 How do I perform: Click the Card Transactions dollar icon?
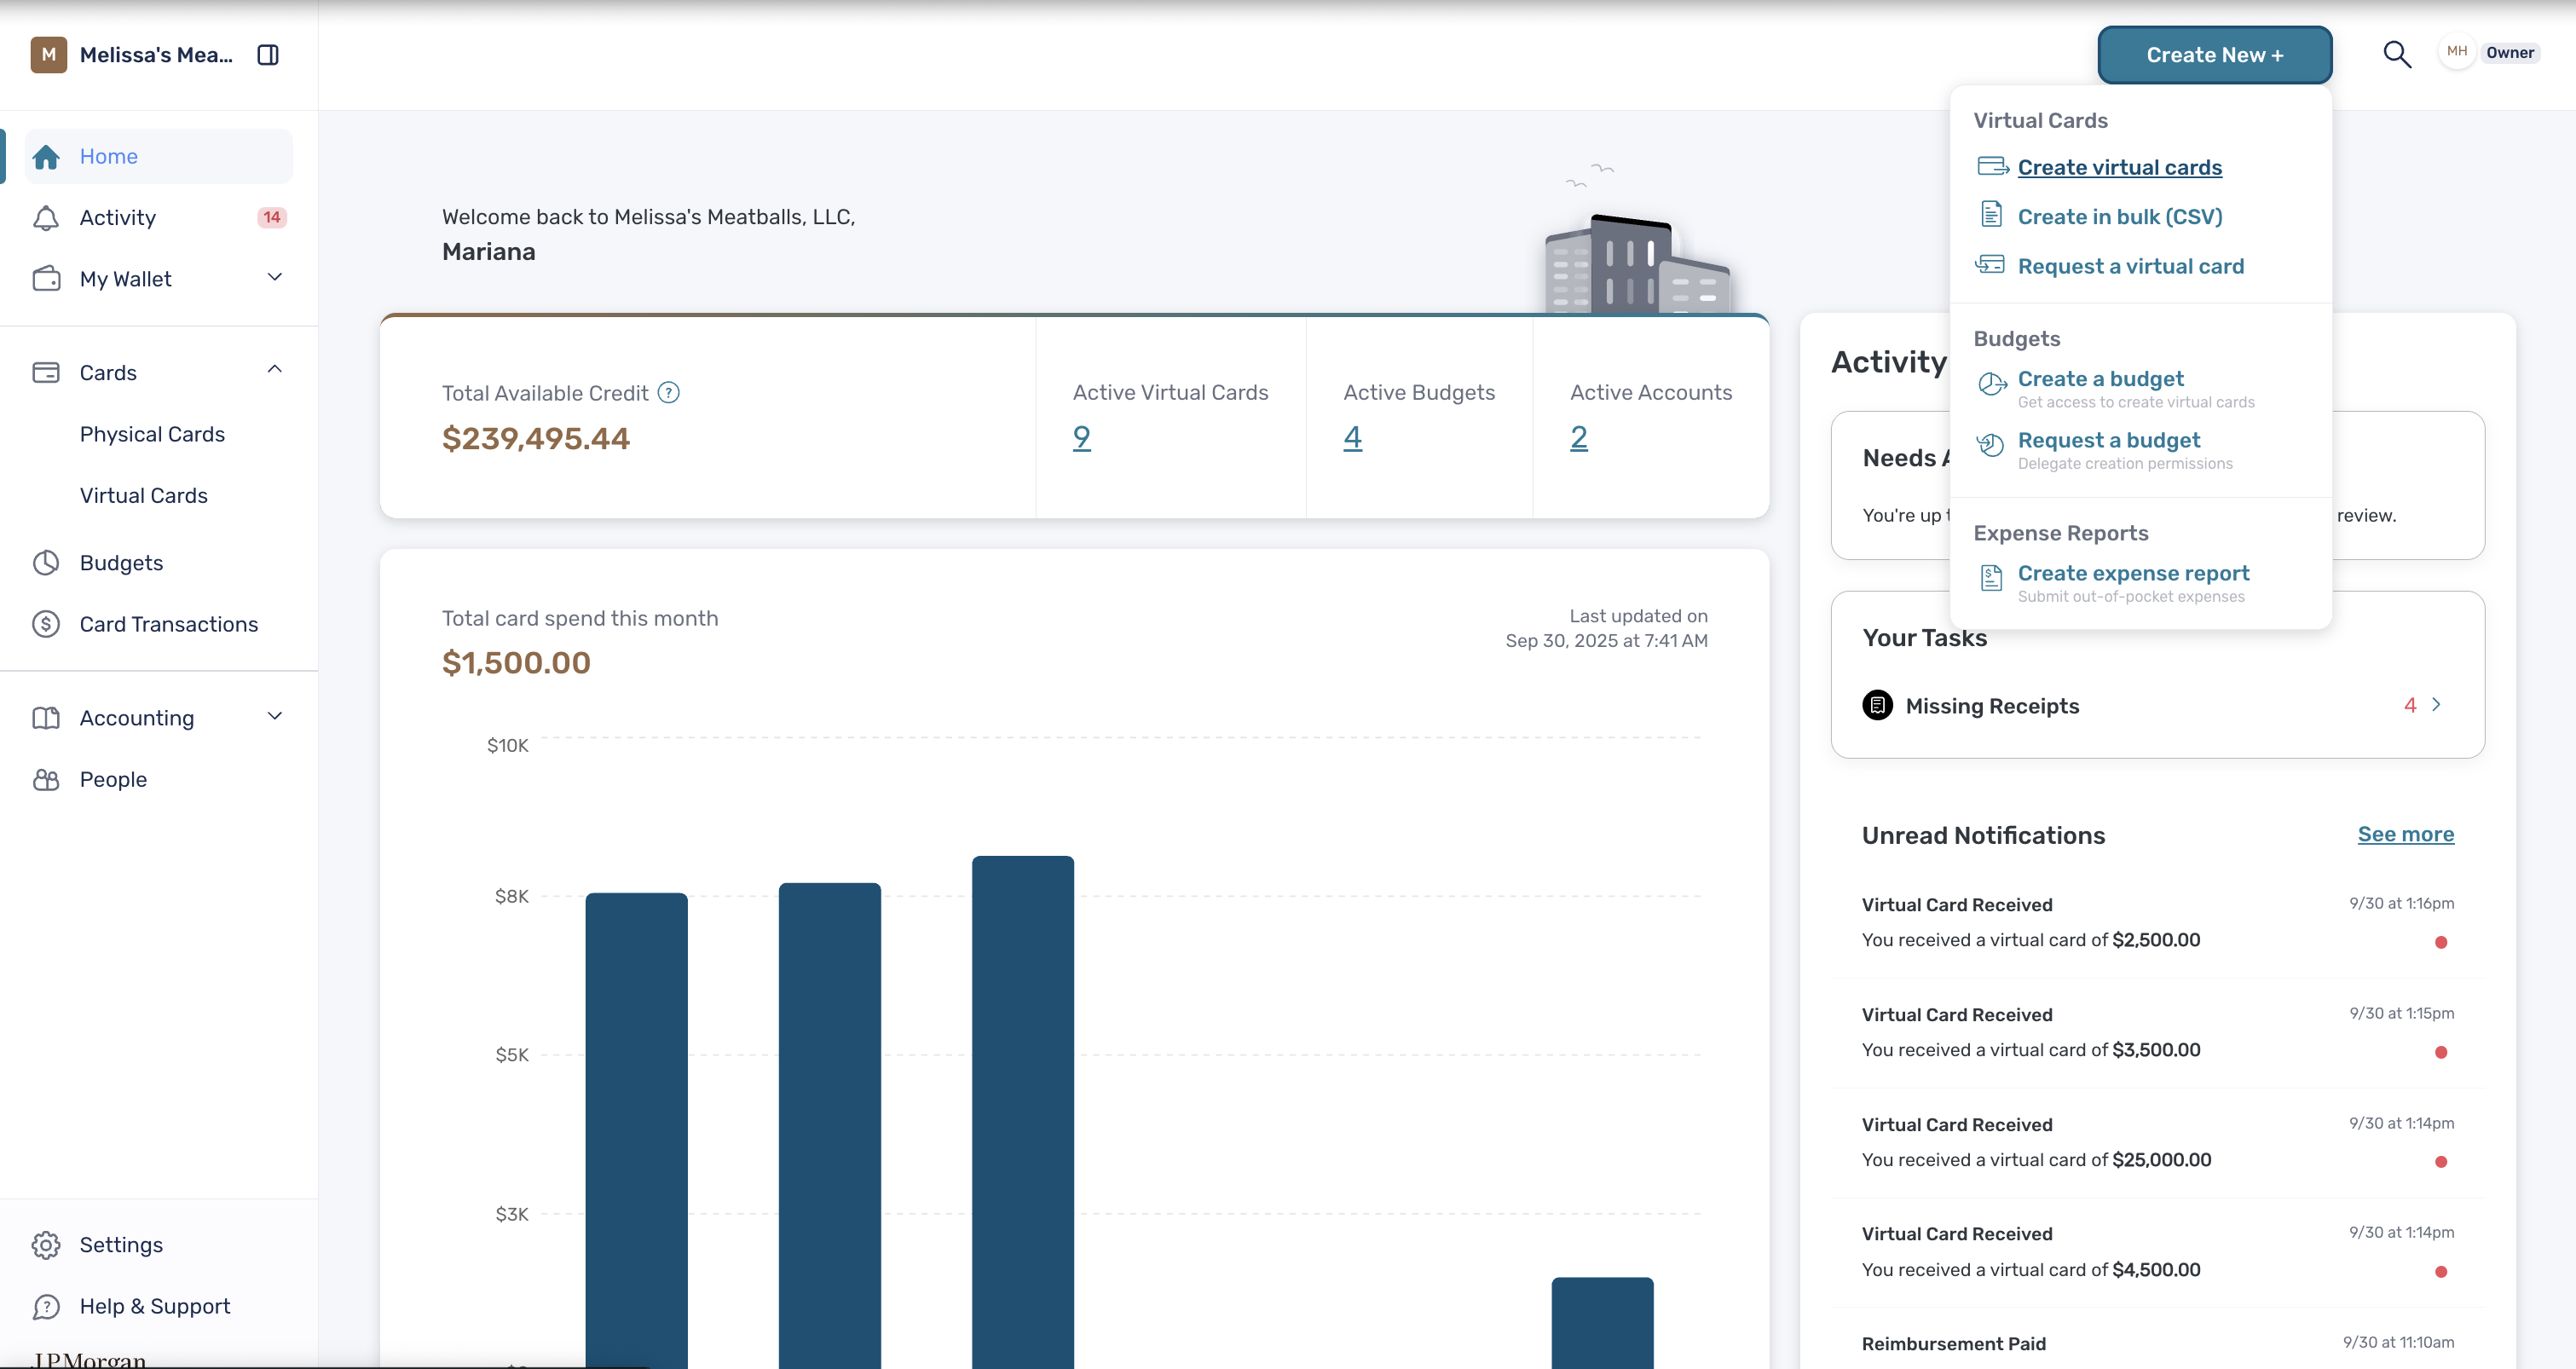46,624
